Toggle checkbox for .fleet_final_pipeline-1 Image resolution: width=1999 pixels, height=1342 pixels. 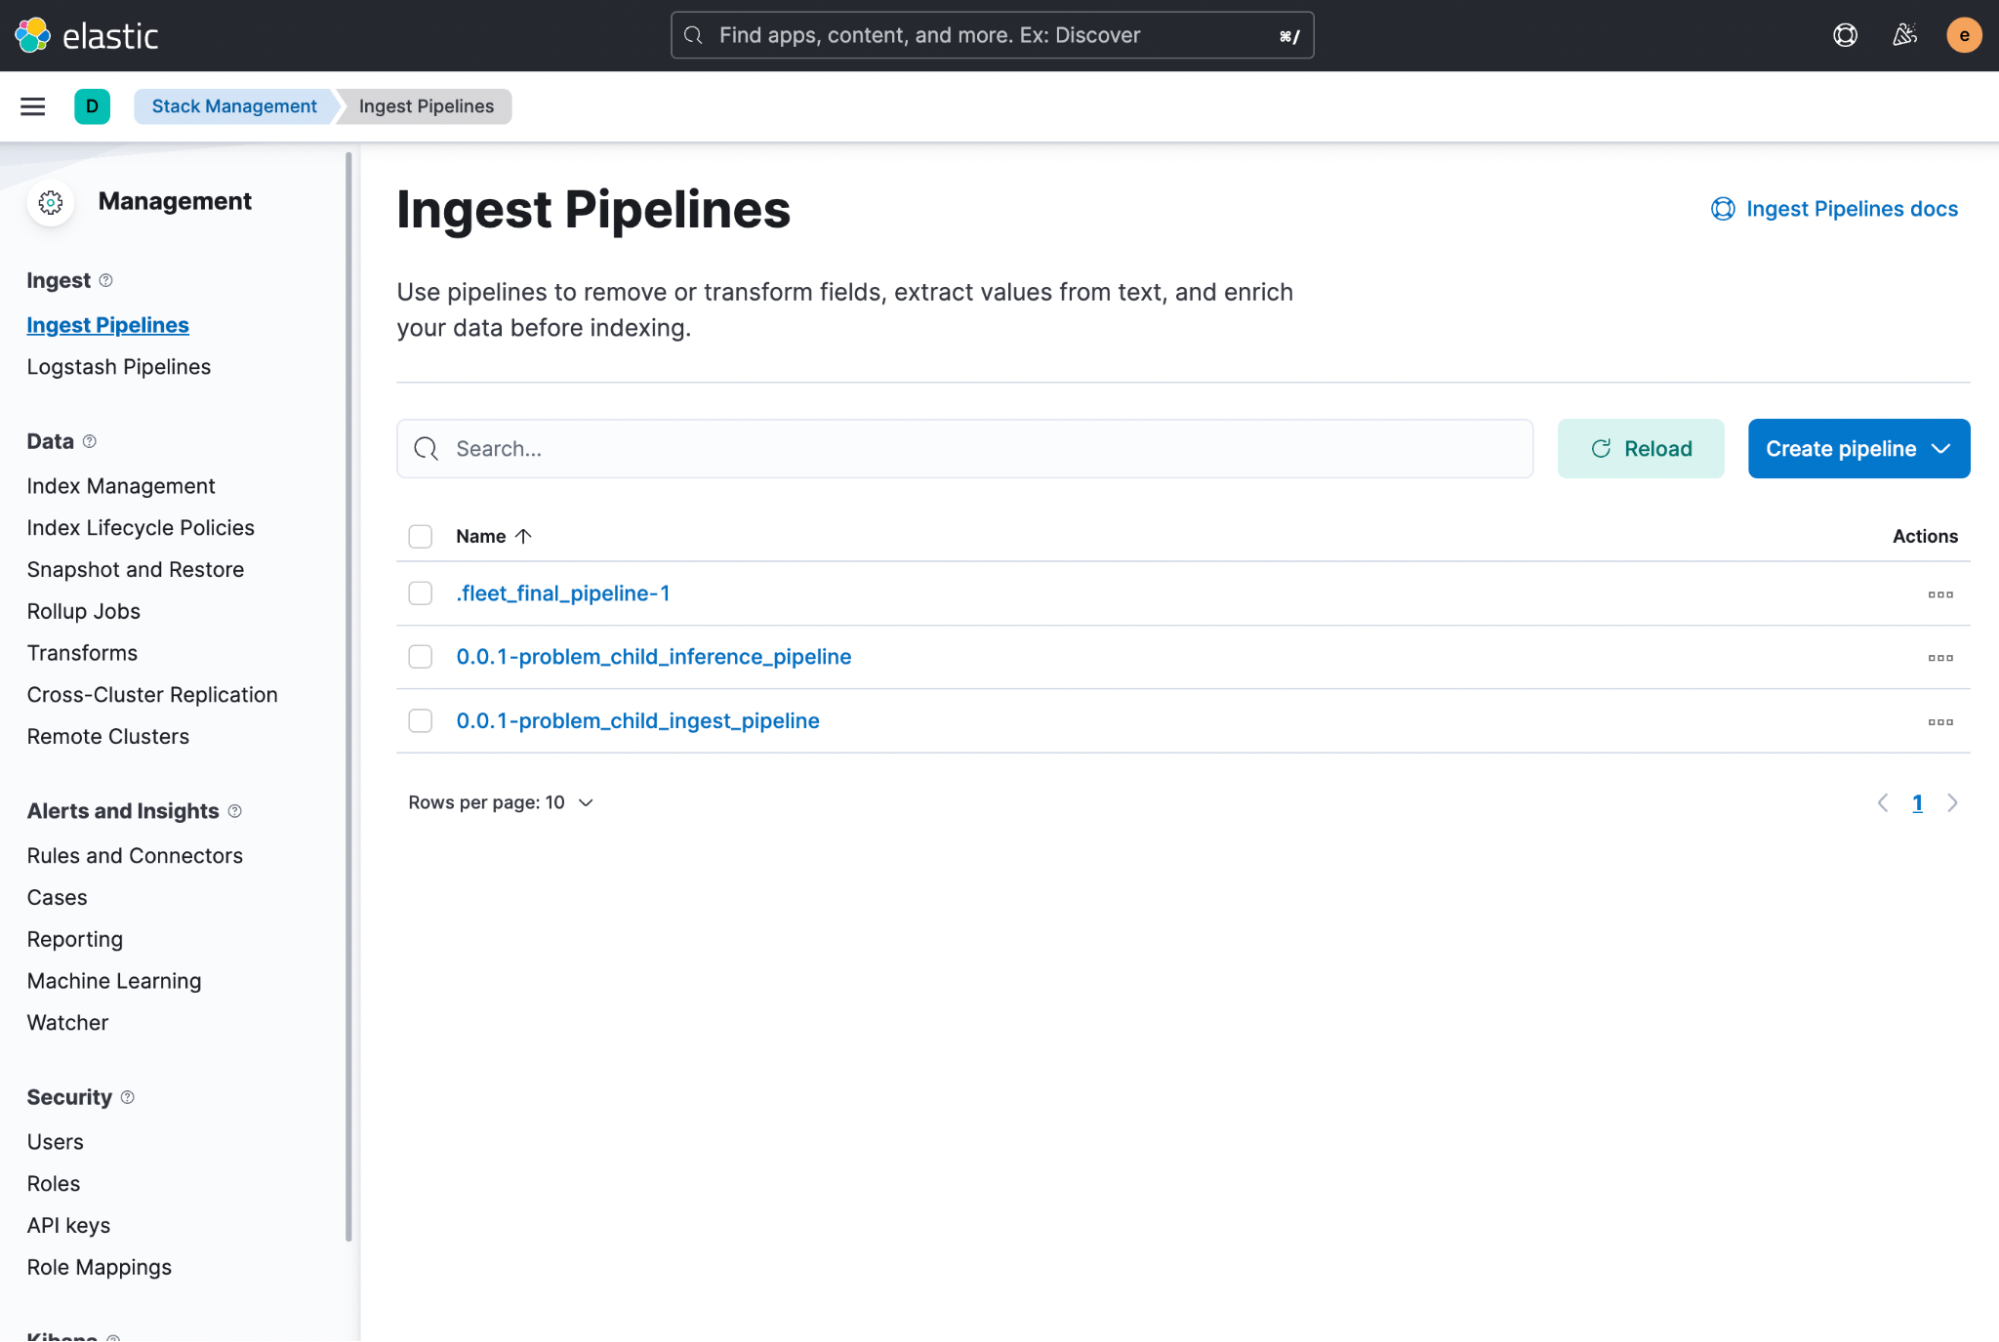(x=419, y=593)
